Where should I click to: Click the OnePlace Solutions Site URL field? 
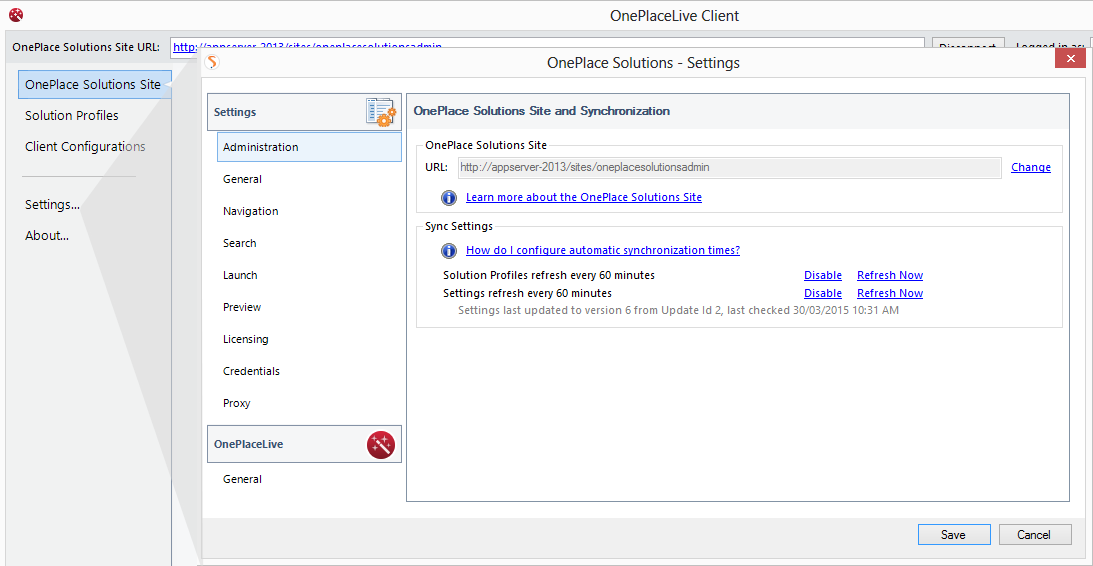pos(728,168)
